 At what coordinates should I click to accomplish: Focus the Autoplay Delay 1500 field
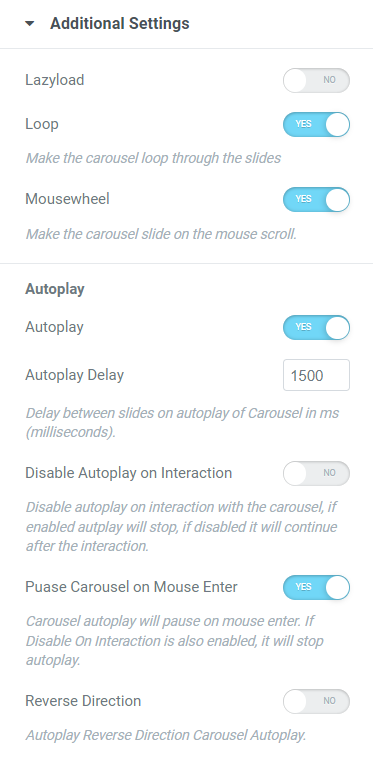point(316,375)
